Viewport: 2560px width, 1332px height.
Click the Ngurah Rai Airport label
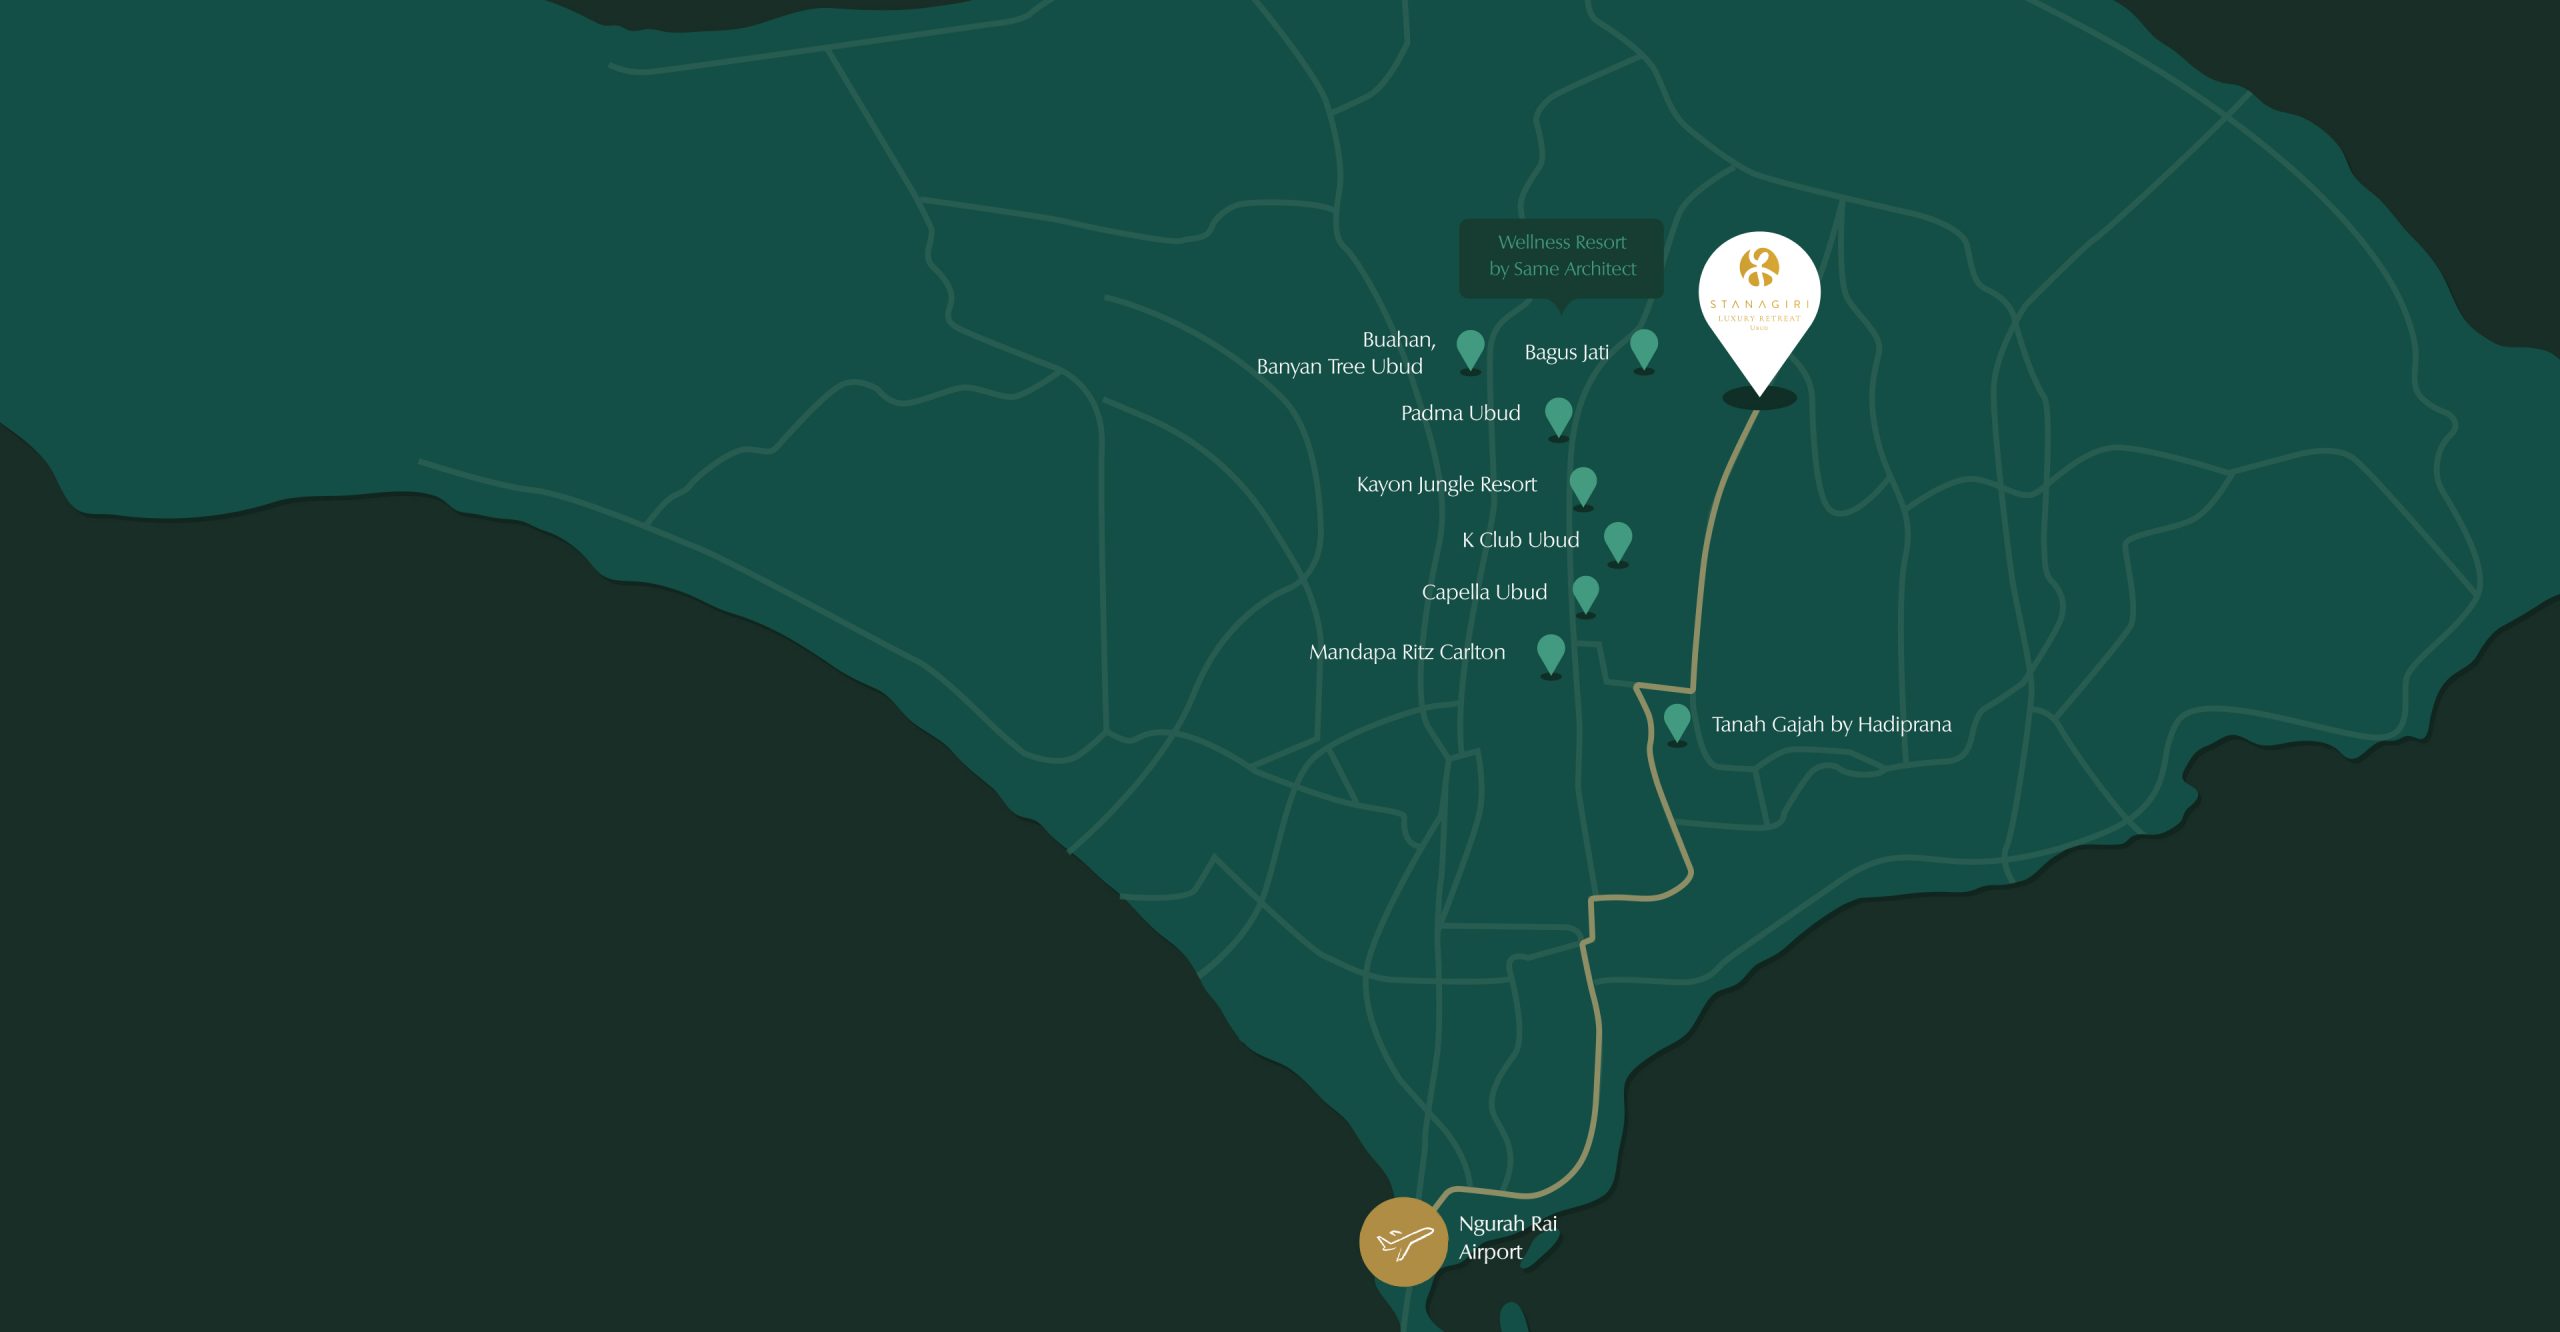click(1507, 1237)
